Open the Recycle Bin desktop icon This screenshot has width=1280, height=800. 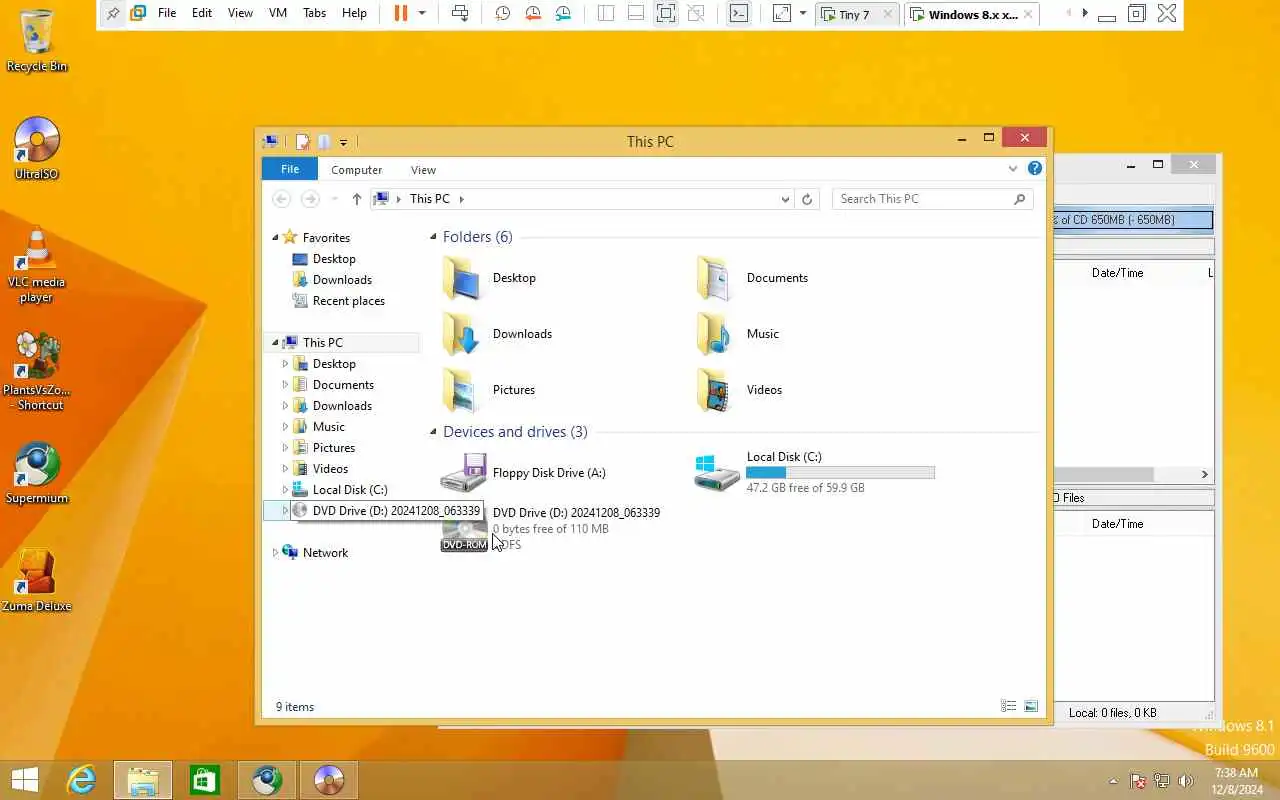37,40
